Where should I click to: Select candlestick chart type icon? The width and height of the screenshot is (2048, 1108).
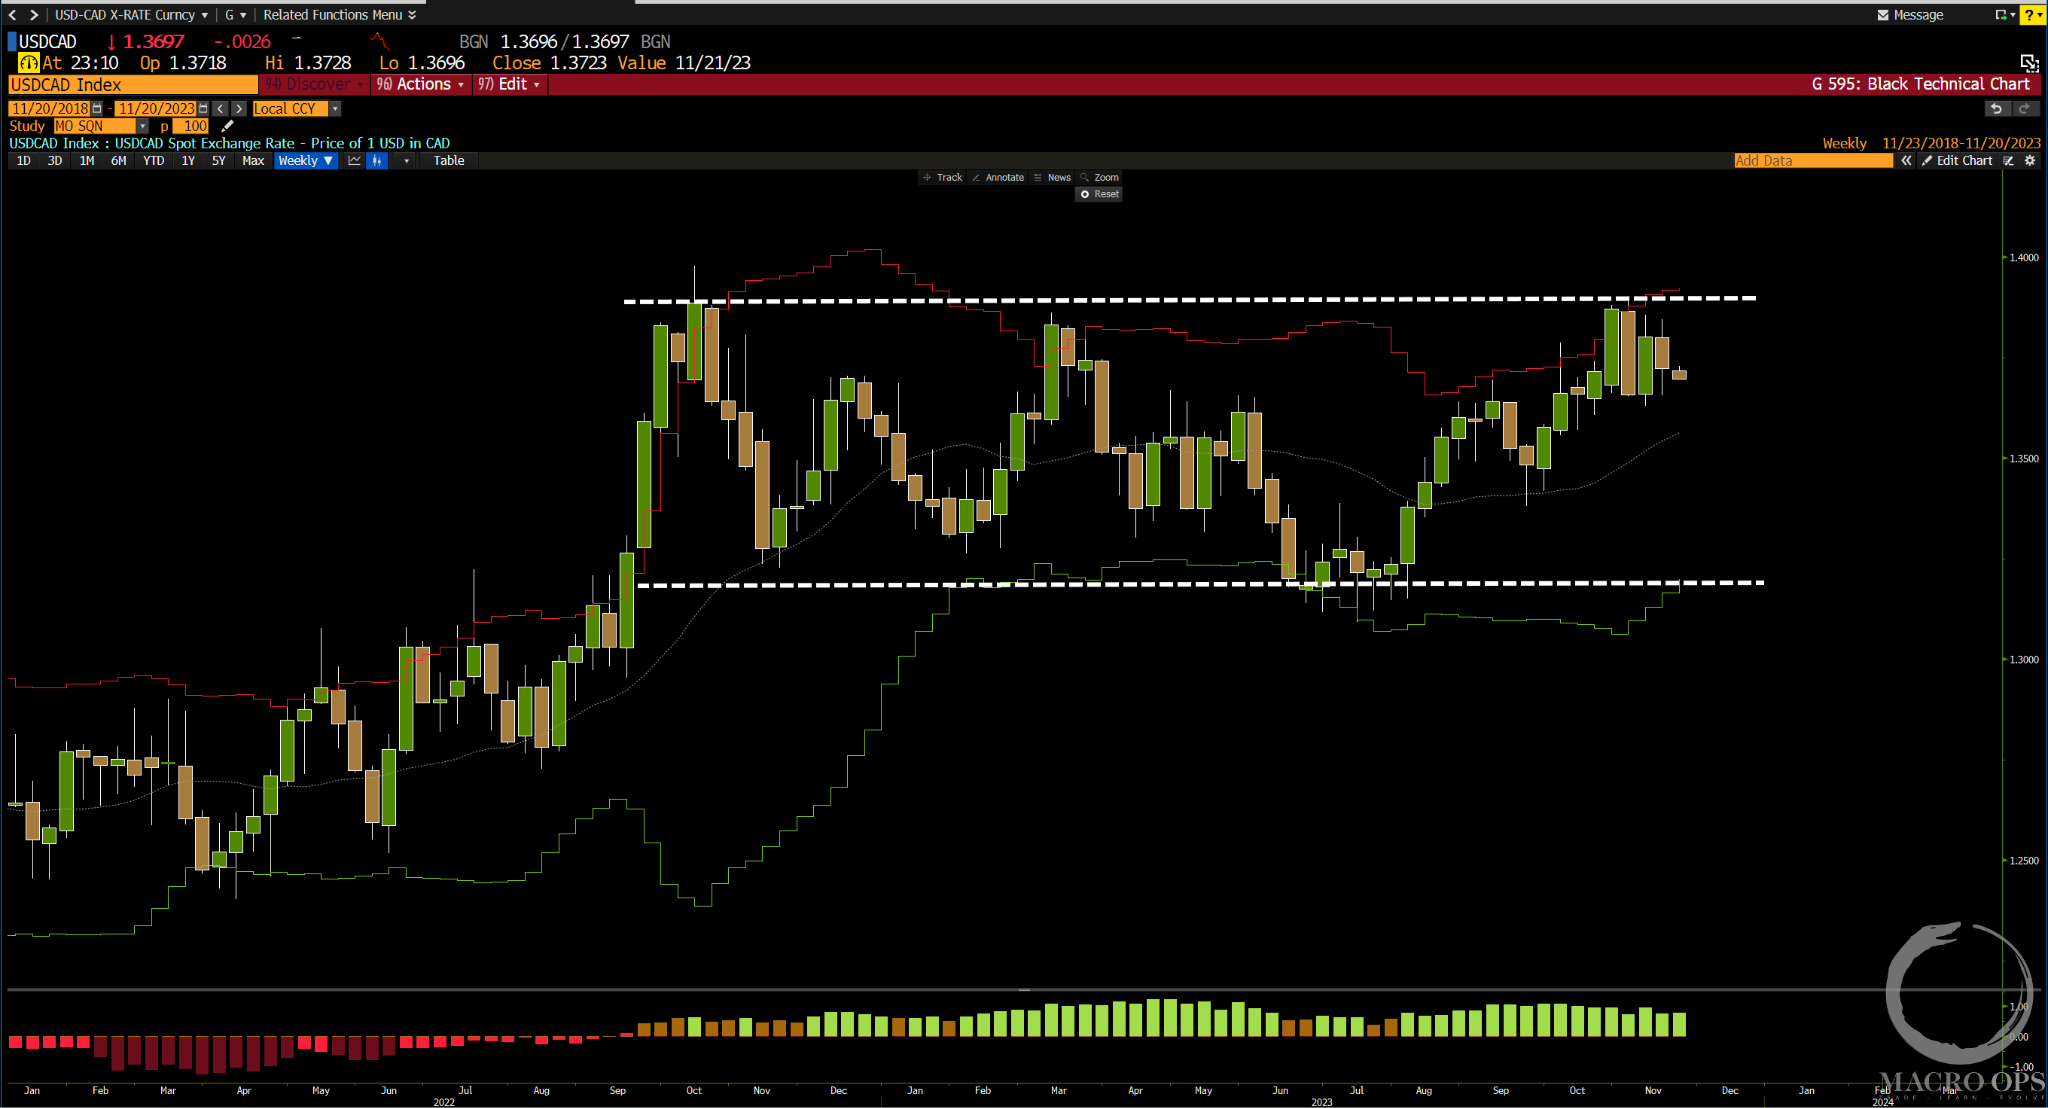coord(377,161)
